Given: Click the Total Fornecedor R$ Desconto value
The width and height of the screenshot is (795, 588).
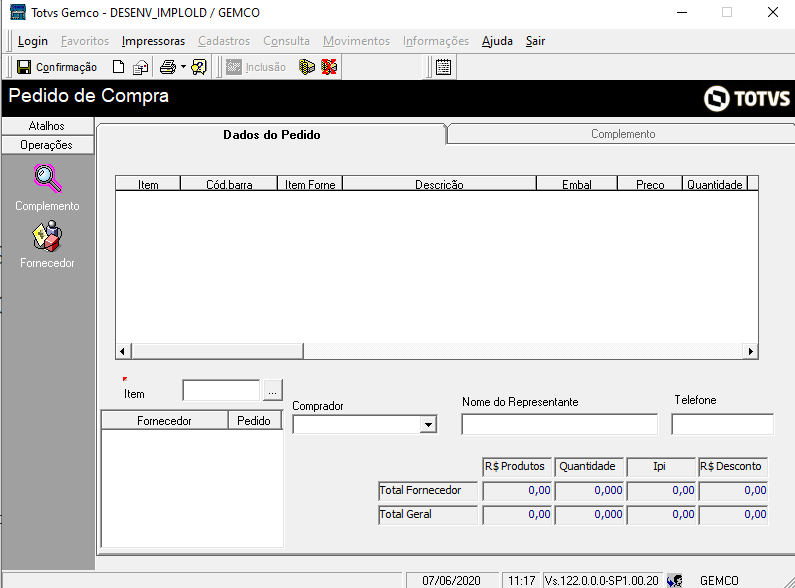Looking at the screenshot, I should coord(733,490).
